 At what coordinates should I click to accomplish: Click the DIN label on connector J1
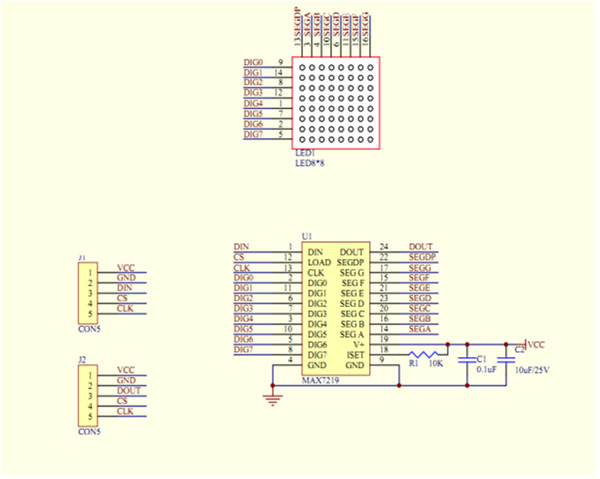(x=125, y=288)
